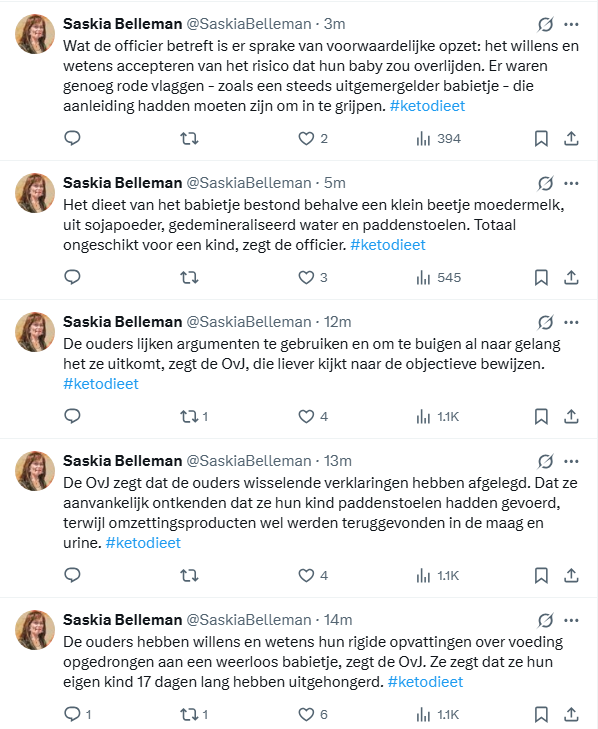Retweet the 5m sojapoeder tweet
Viewport: 598px width, 729px height.
pos(189,278)
